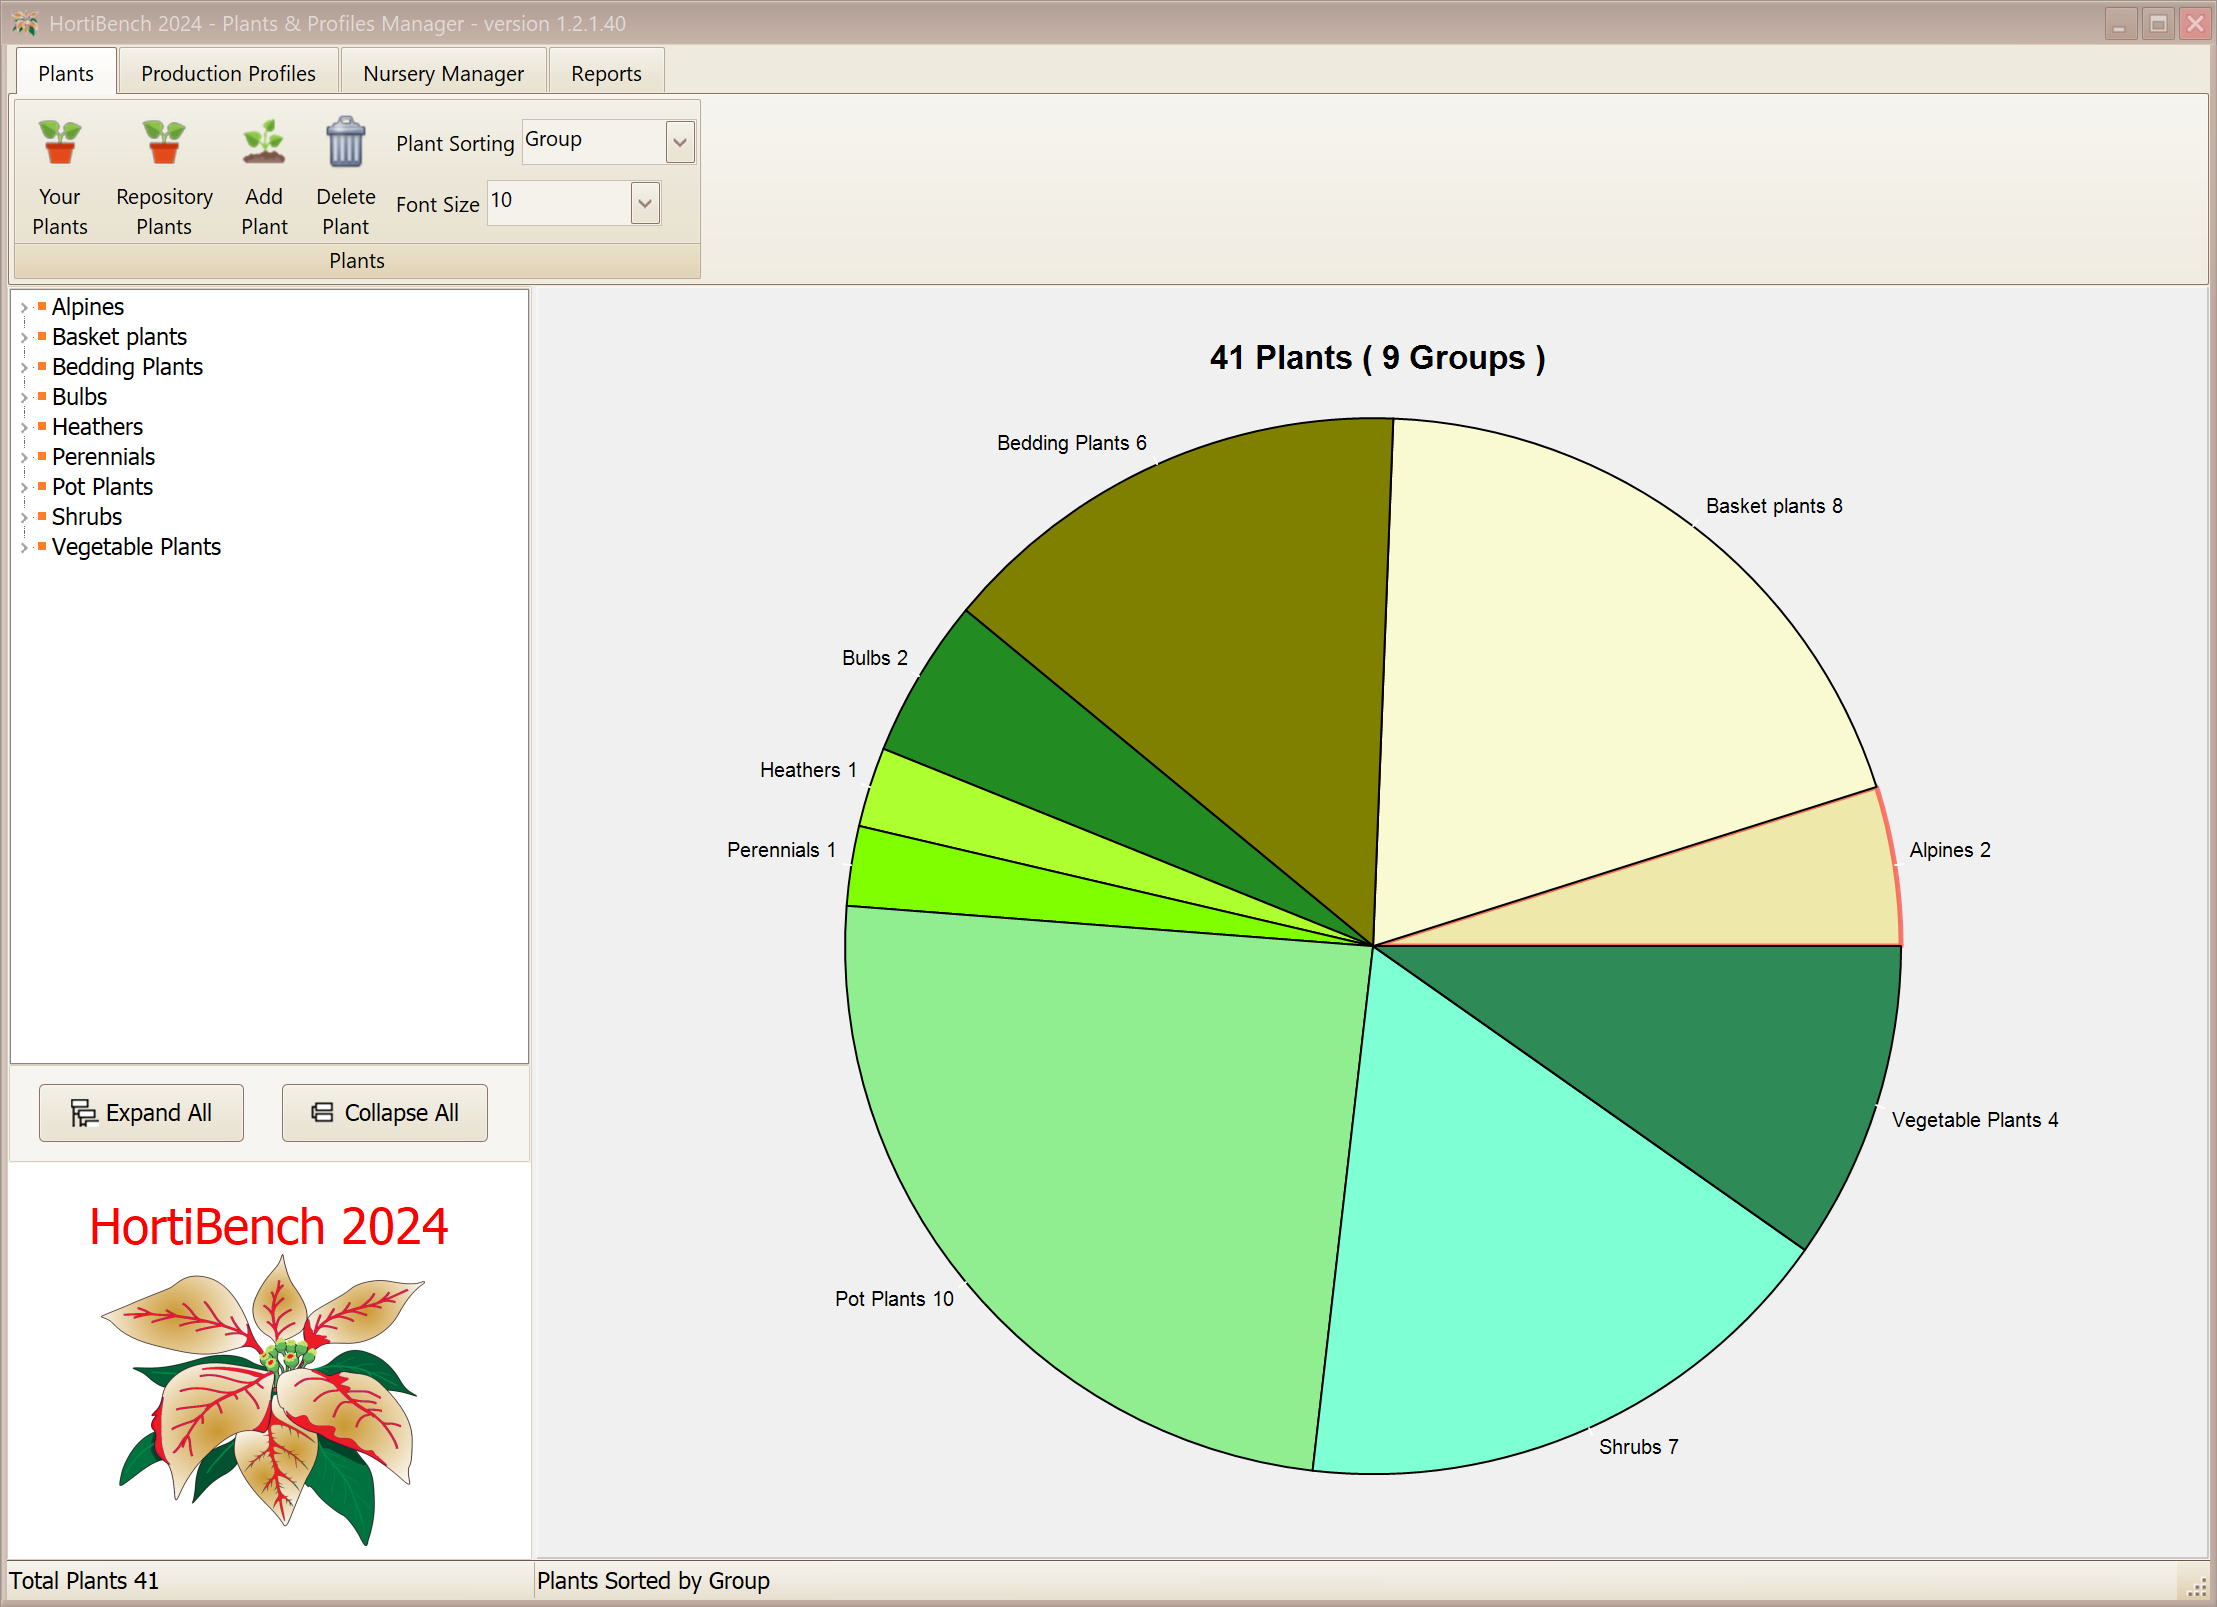Image resolution: width=2217 pixels, height=1607 pixels.
Task: Click the Expand All button
Action: click(x=140, y=1112)
